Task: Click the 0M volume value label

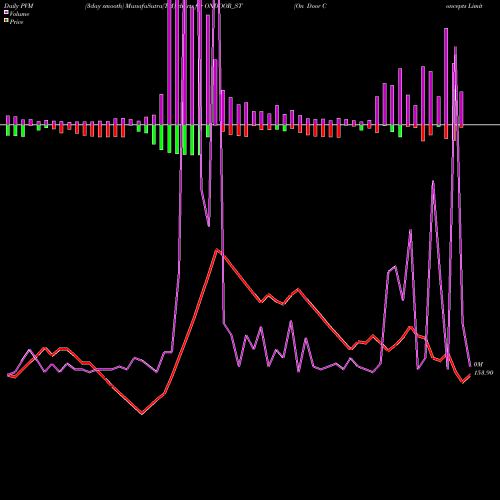Action: 478,365
